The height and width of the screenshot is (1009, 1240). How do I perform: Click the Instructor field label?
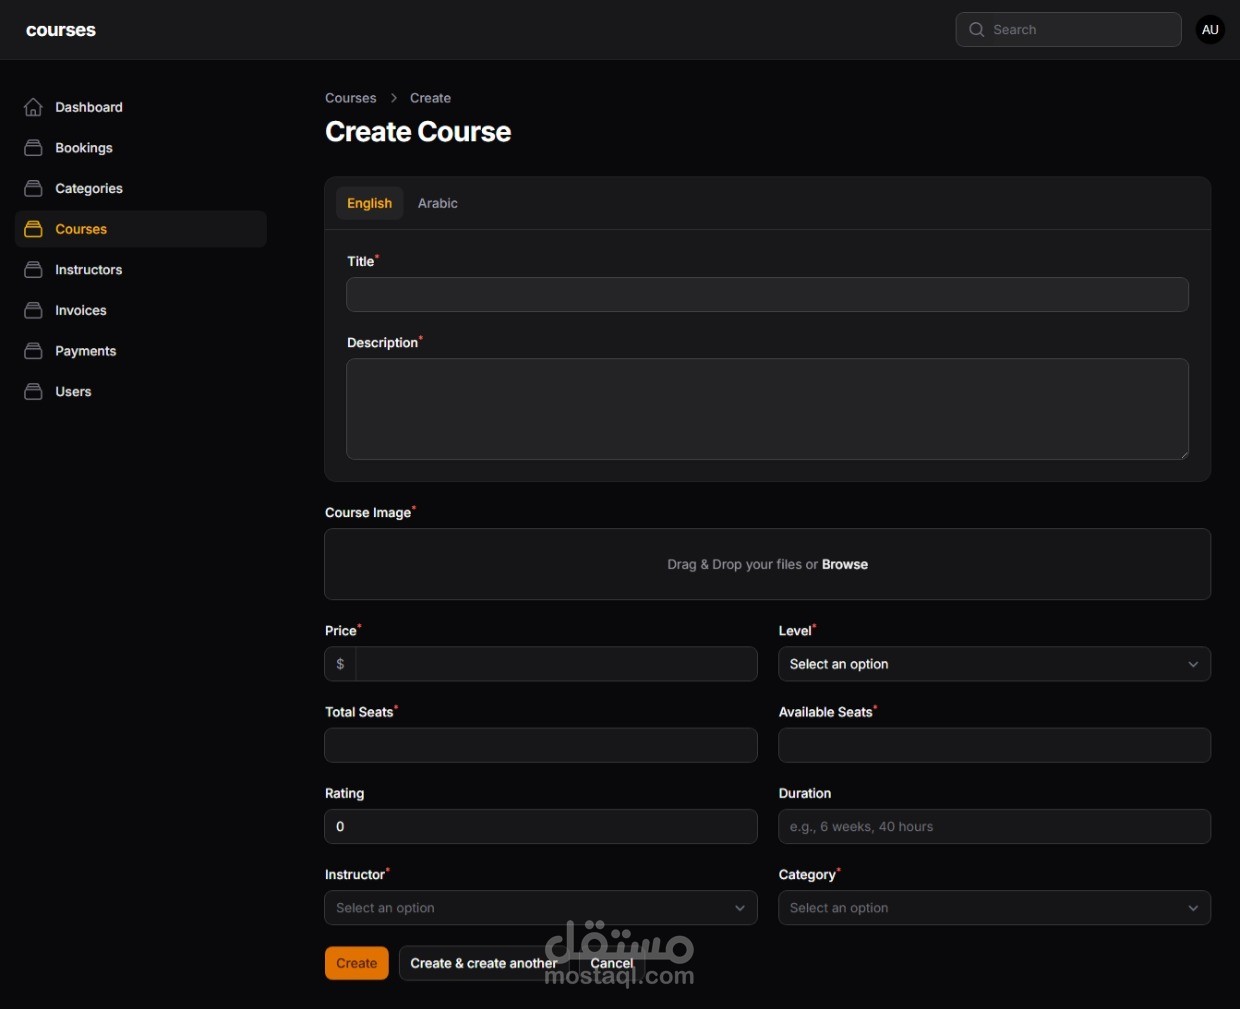coord(356,874)
